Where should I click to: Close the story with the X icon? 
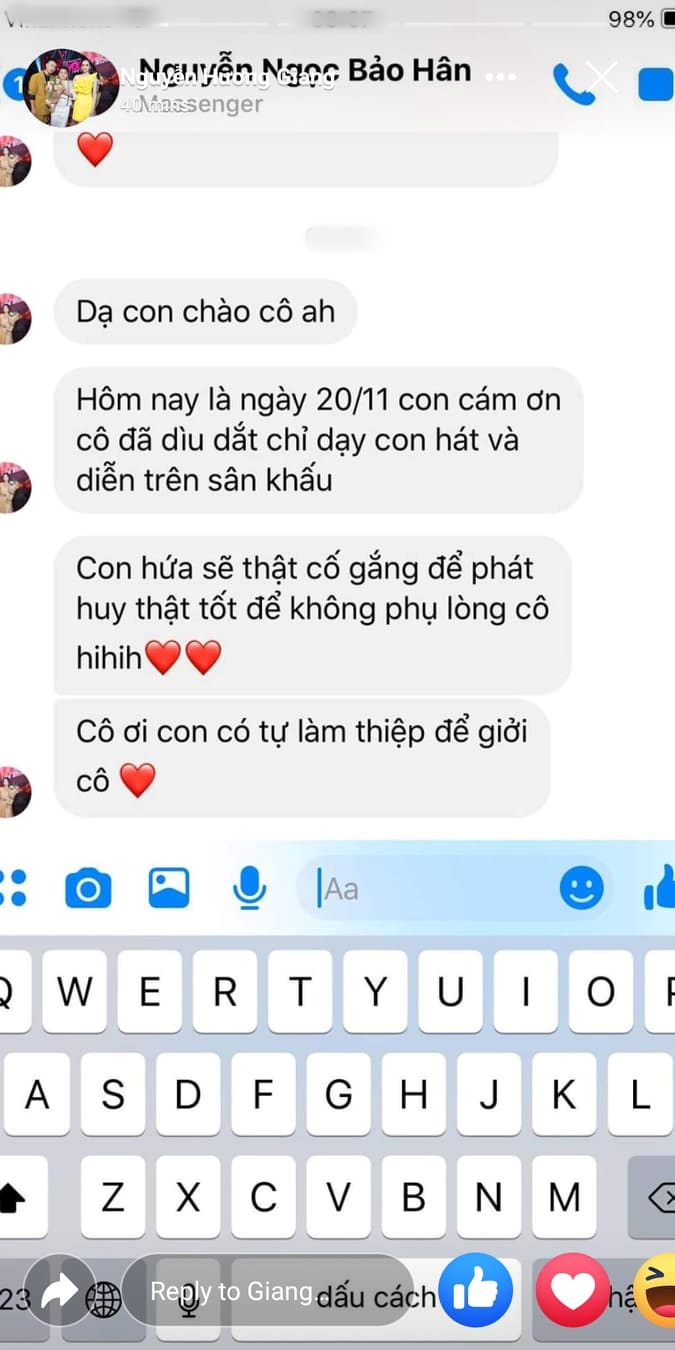pos(602,77)
